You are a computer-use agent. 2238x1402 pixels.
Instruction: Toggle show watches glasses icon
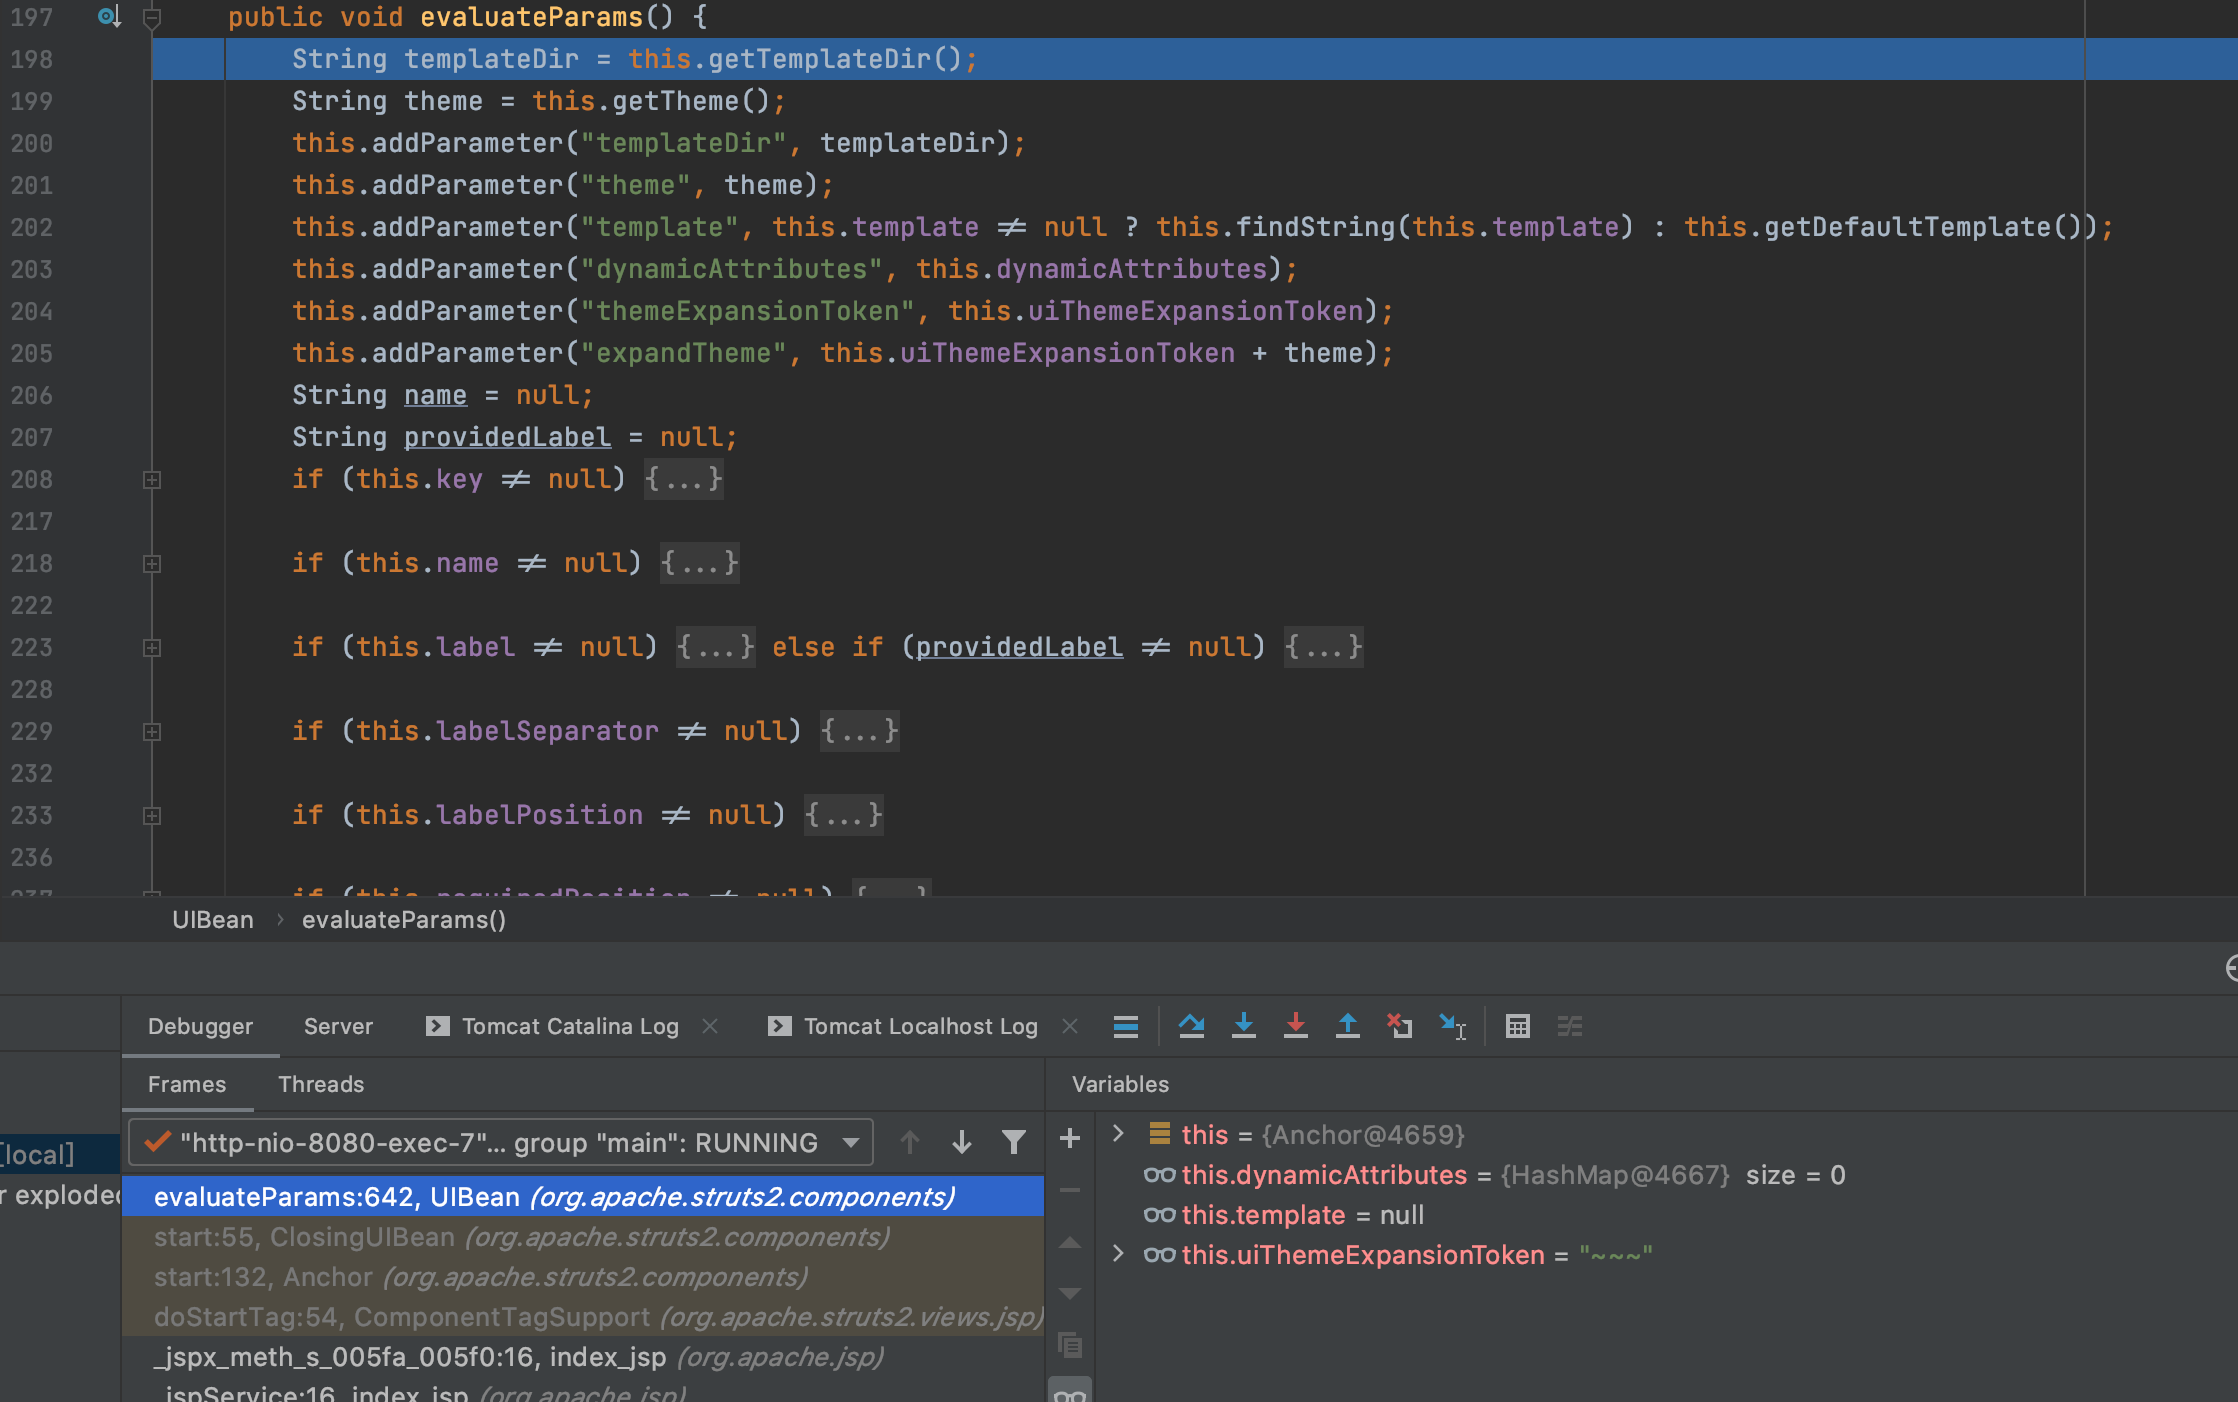coord(1069,1393)
